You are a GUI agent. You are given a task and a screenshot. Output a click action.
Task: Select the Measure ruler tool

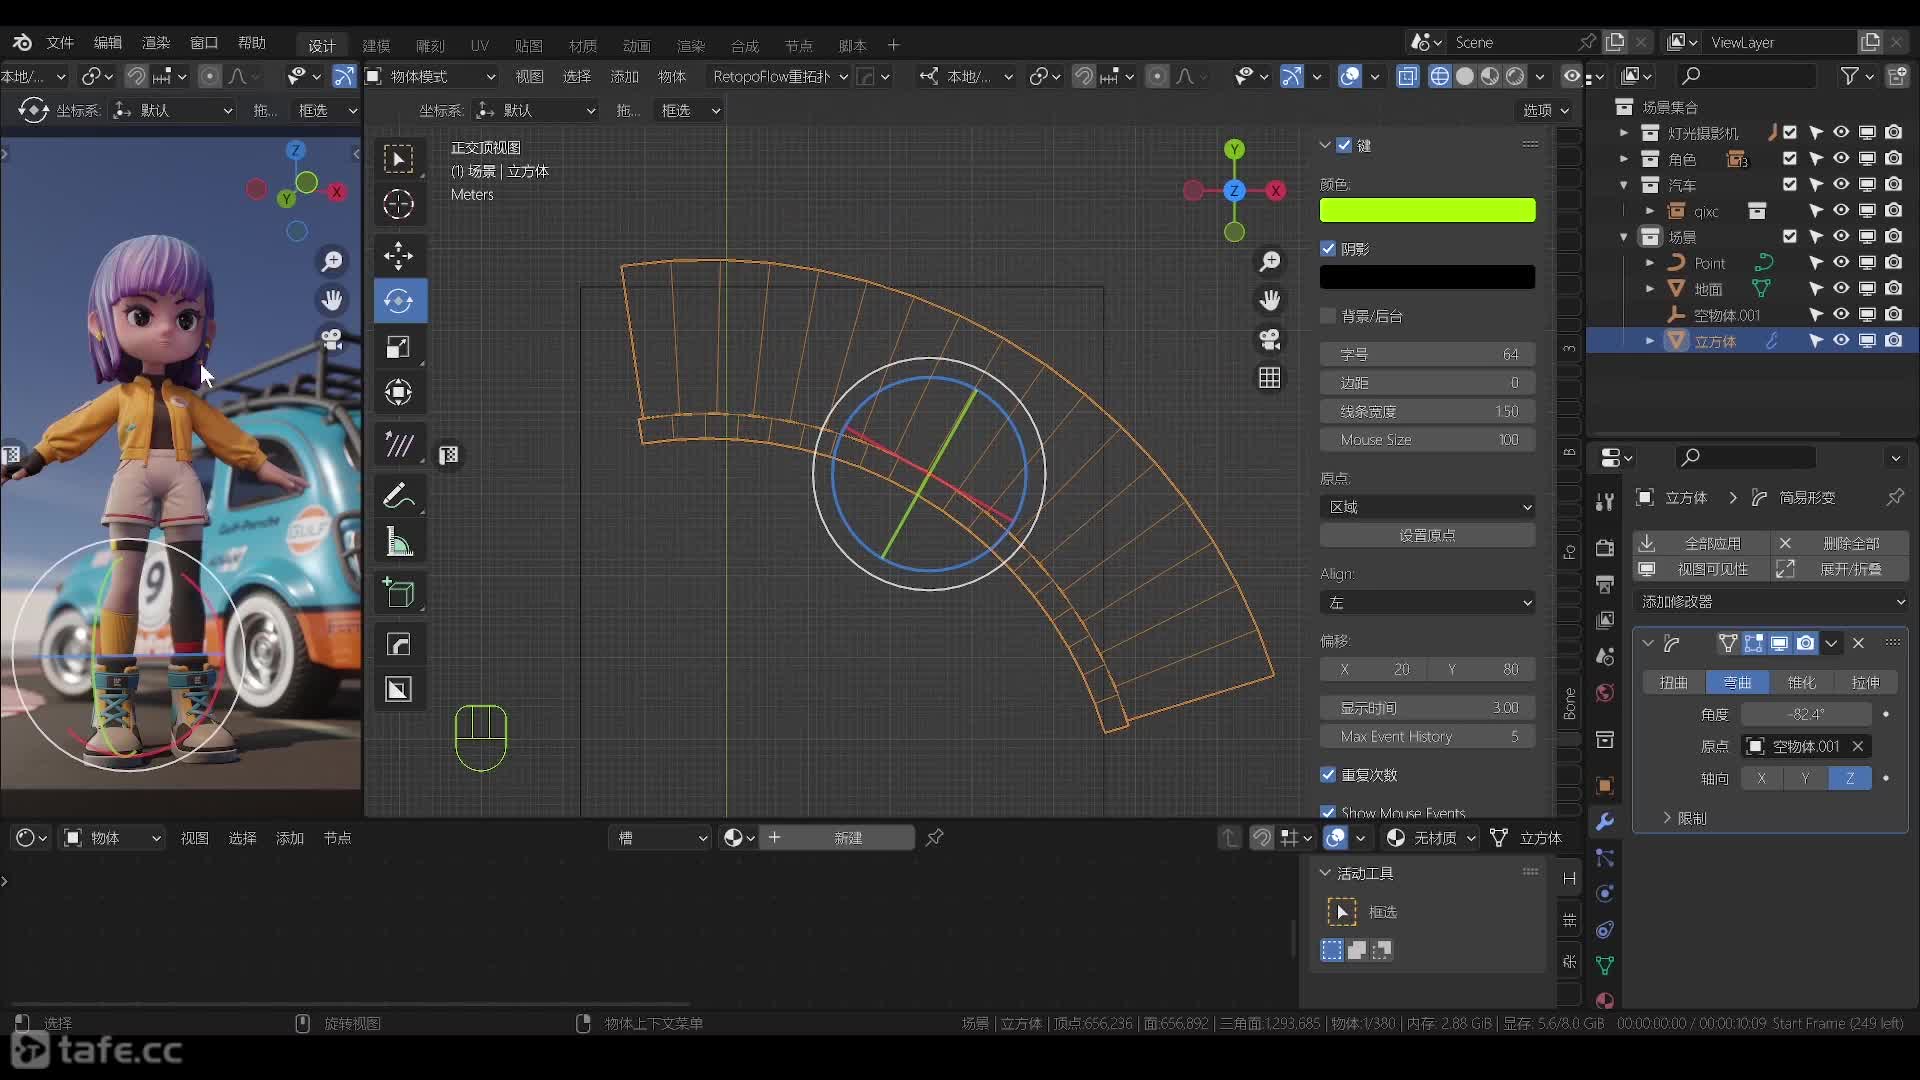[399, 542]
